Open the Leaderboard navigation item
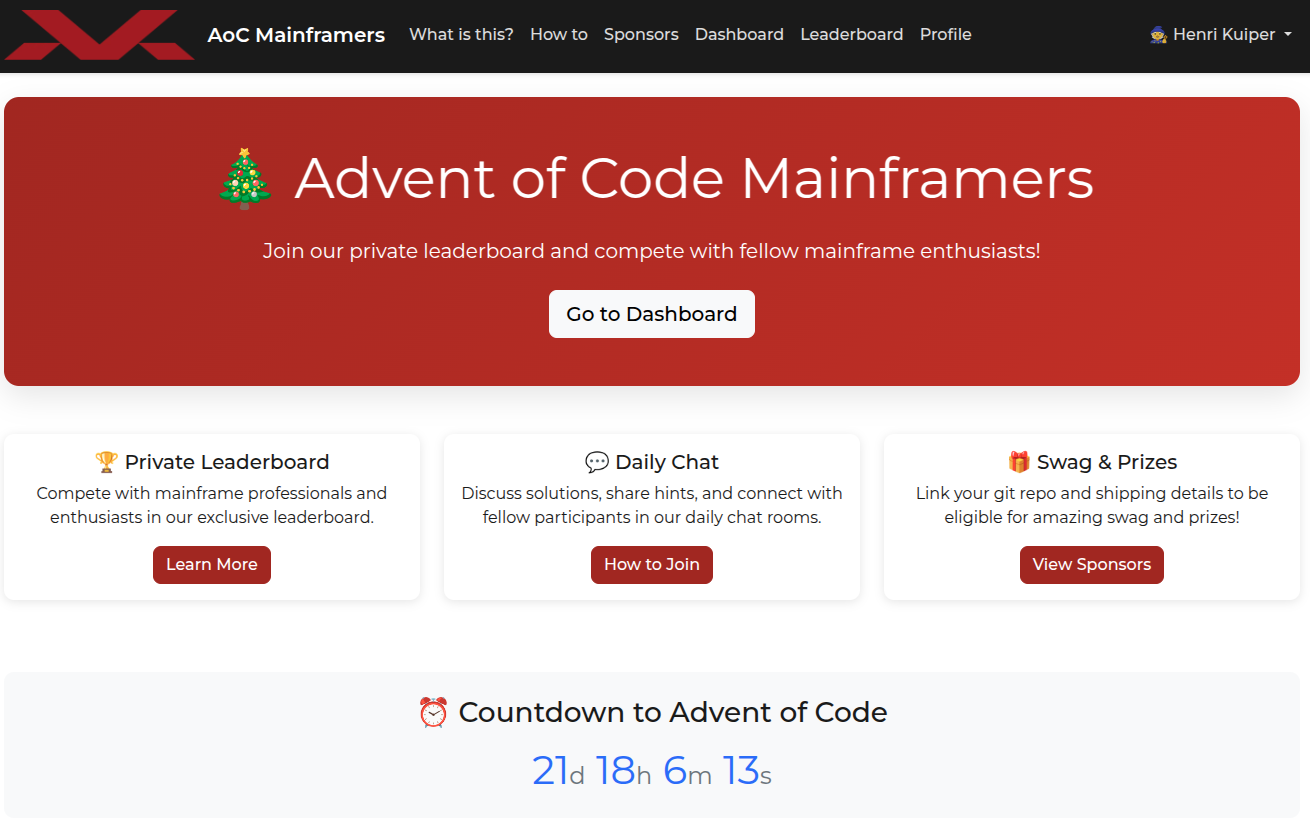1310x840 pixels. (x=852, y=34)
